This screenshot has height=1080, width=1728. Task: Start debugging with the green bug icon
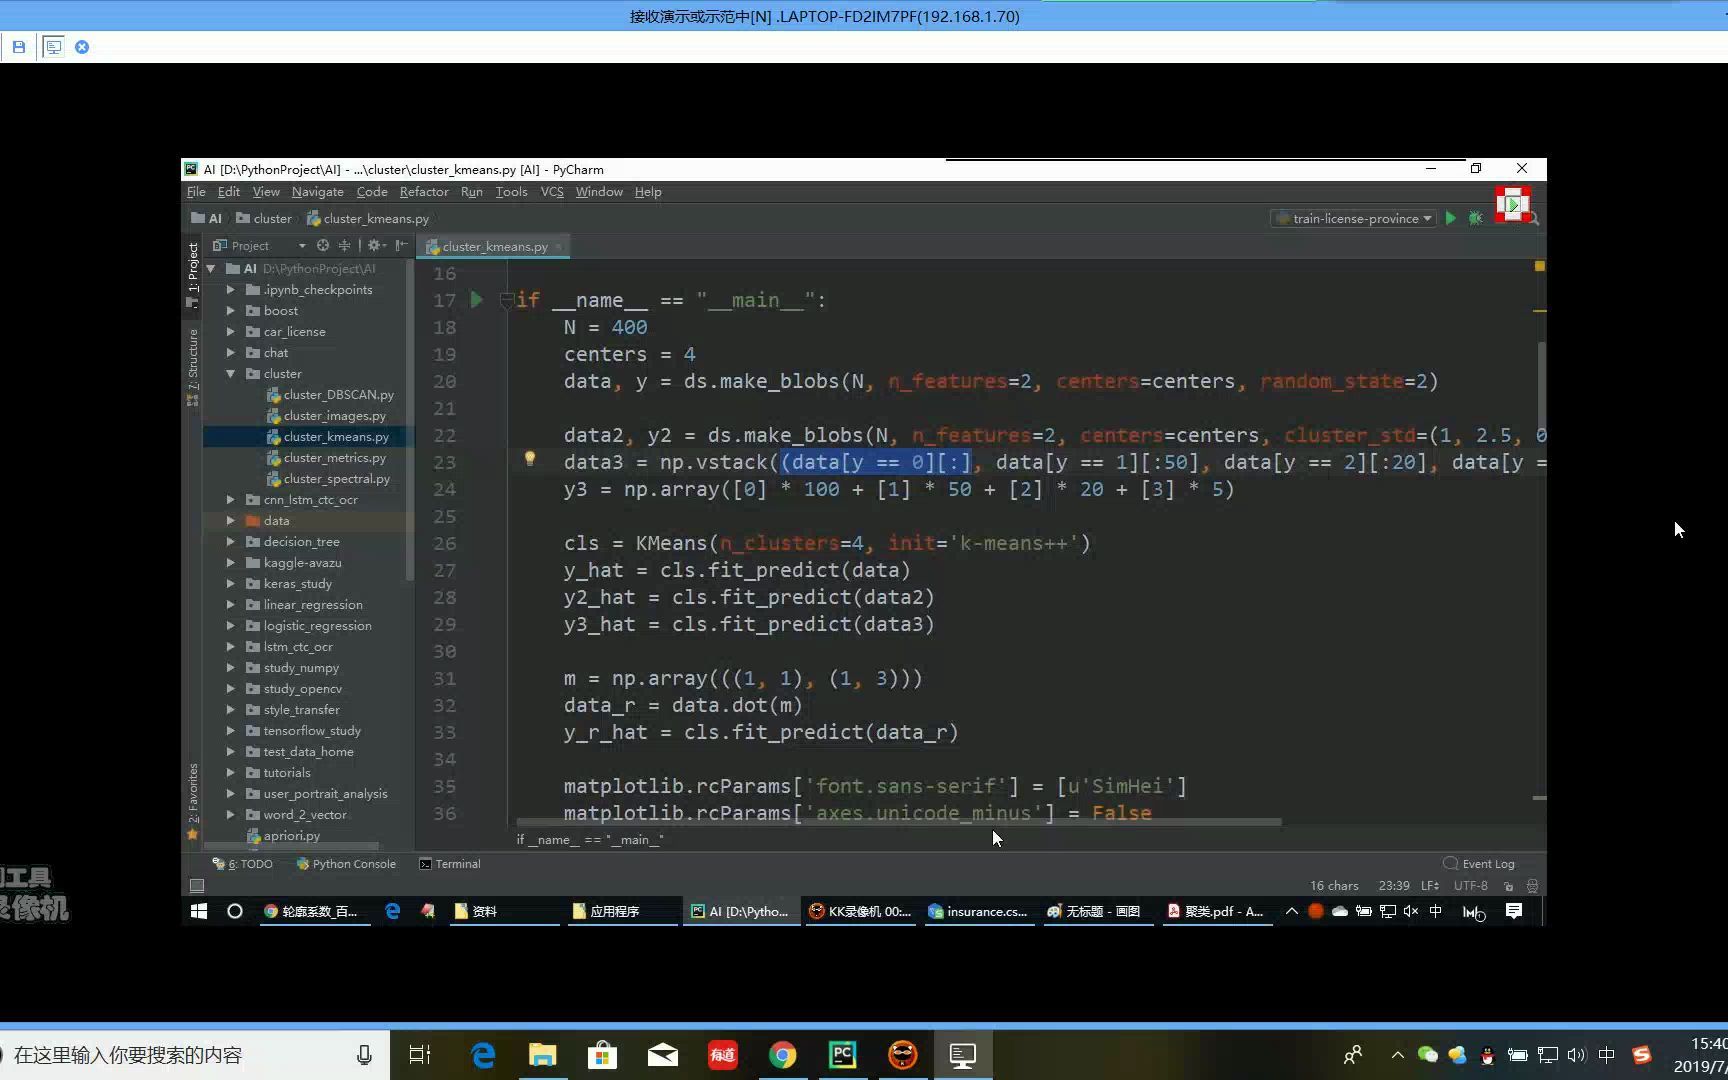(x=1475, y=218)
